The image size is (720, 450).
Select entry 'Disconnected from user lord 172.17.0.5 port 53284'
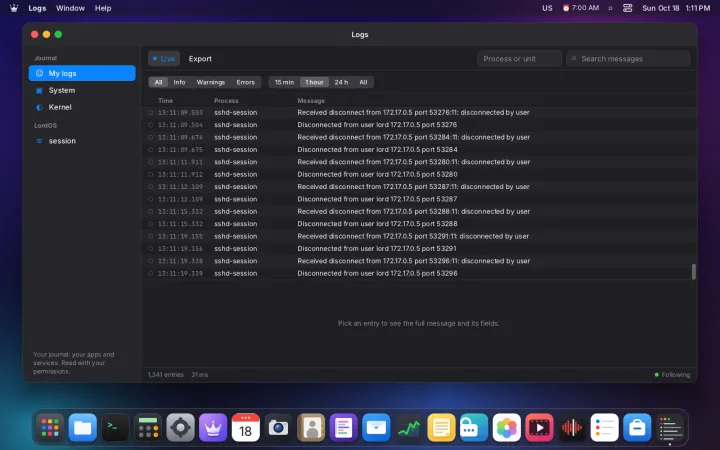click(419, 150)
